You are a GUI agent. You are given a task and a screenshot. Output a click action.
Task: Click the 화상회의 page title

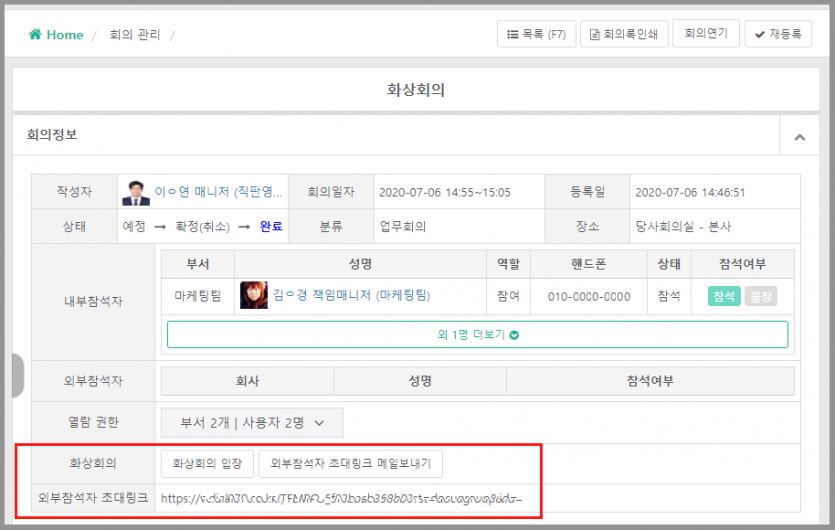pos(416,89)
